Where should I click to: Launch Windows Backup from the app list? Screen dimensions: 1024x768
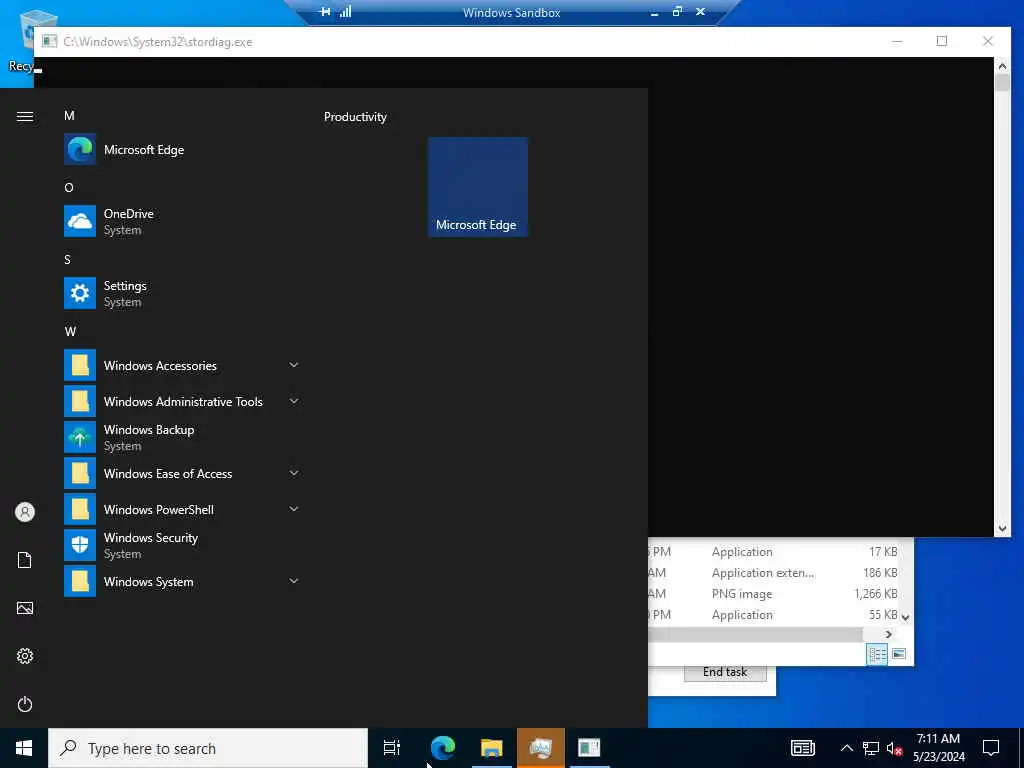(182, 438)
